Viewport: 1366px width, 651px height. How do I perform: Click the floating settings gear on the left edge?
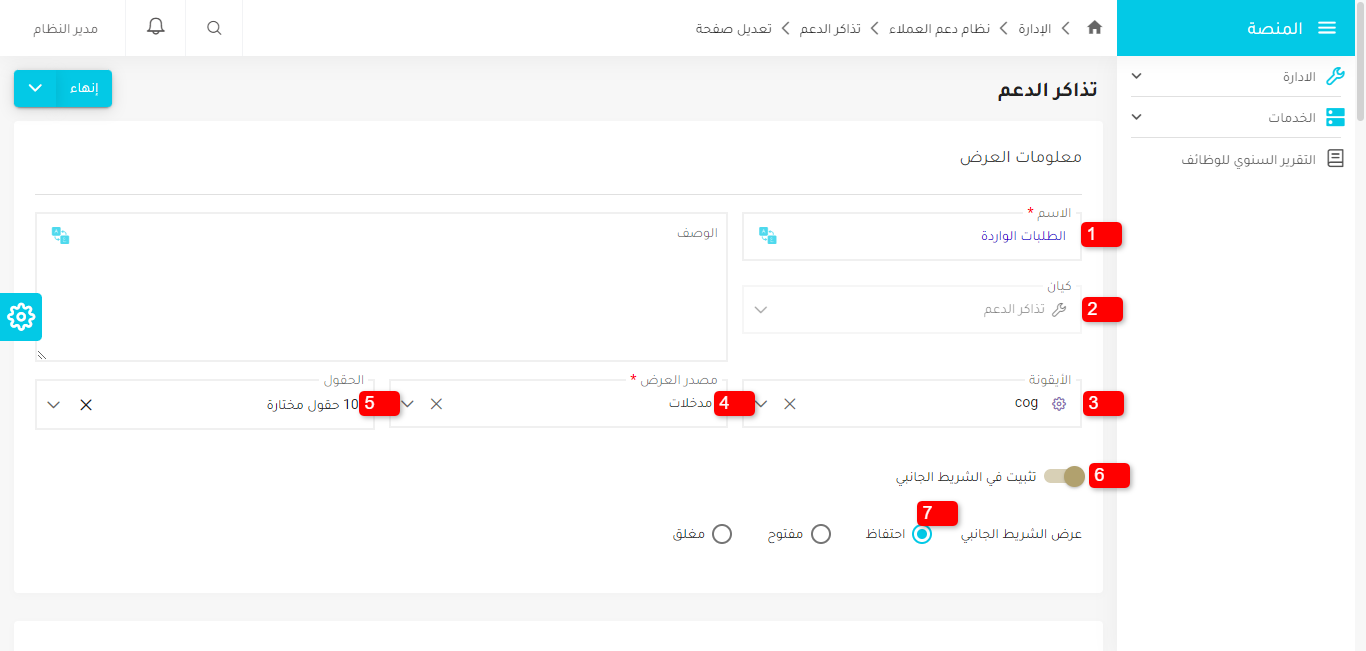click(x=19, y=317)
